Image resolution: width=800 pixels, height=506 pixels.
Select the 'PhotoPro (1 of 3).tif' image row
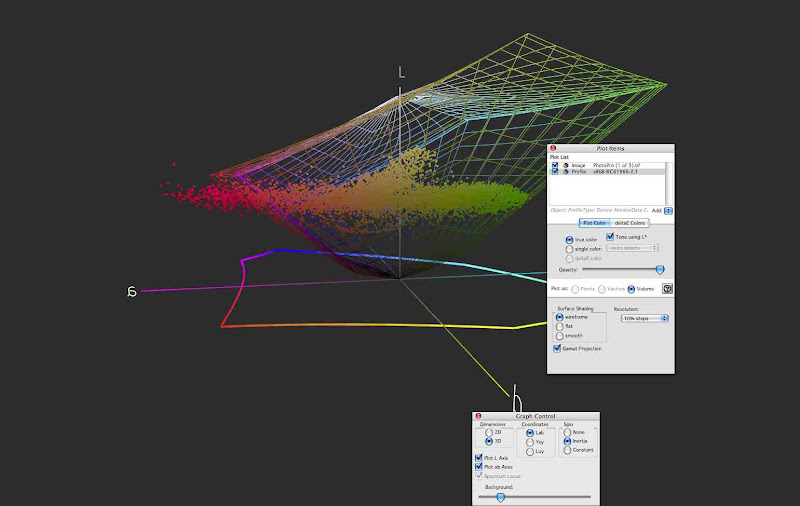(607, 165)
